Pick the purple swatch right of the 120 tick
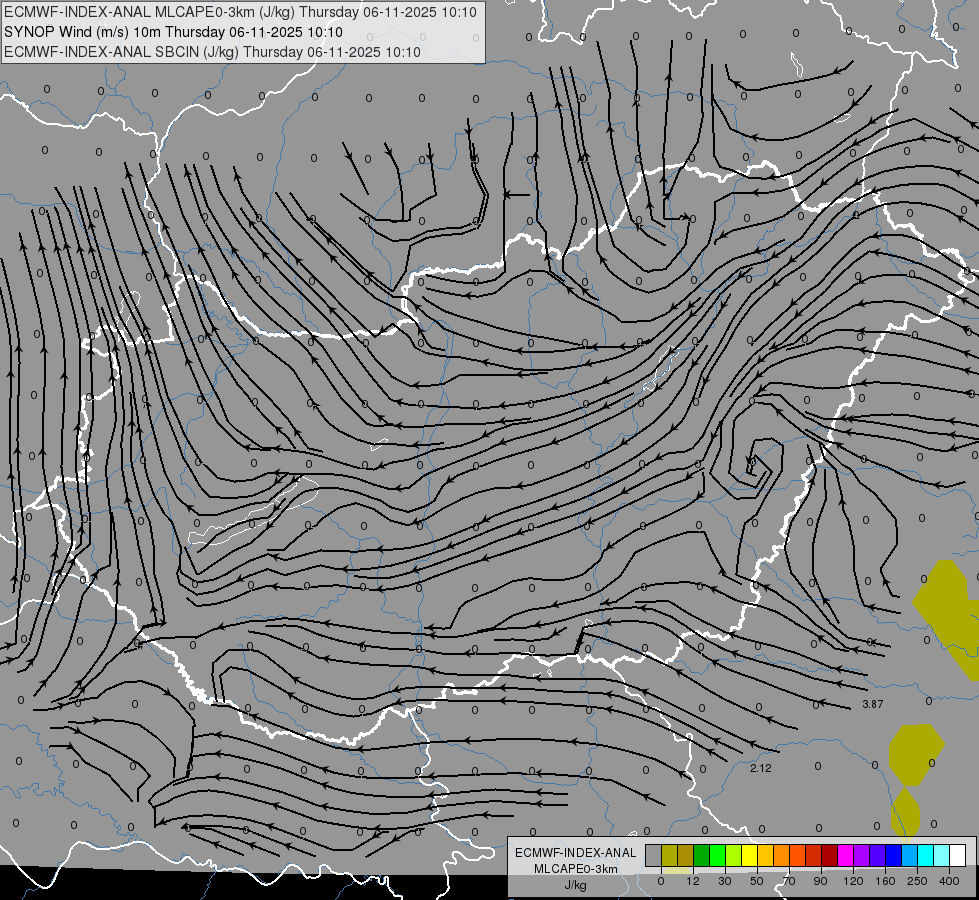The image size is (979, 900). tap(862, 855)
